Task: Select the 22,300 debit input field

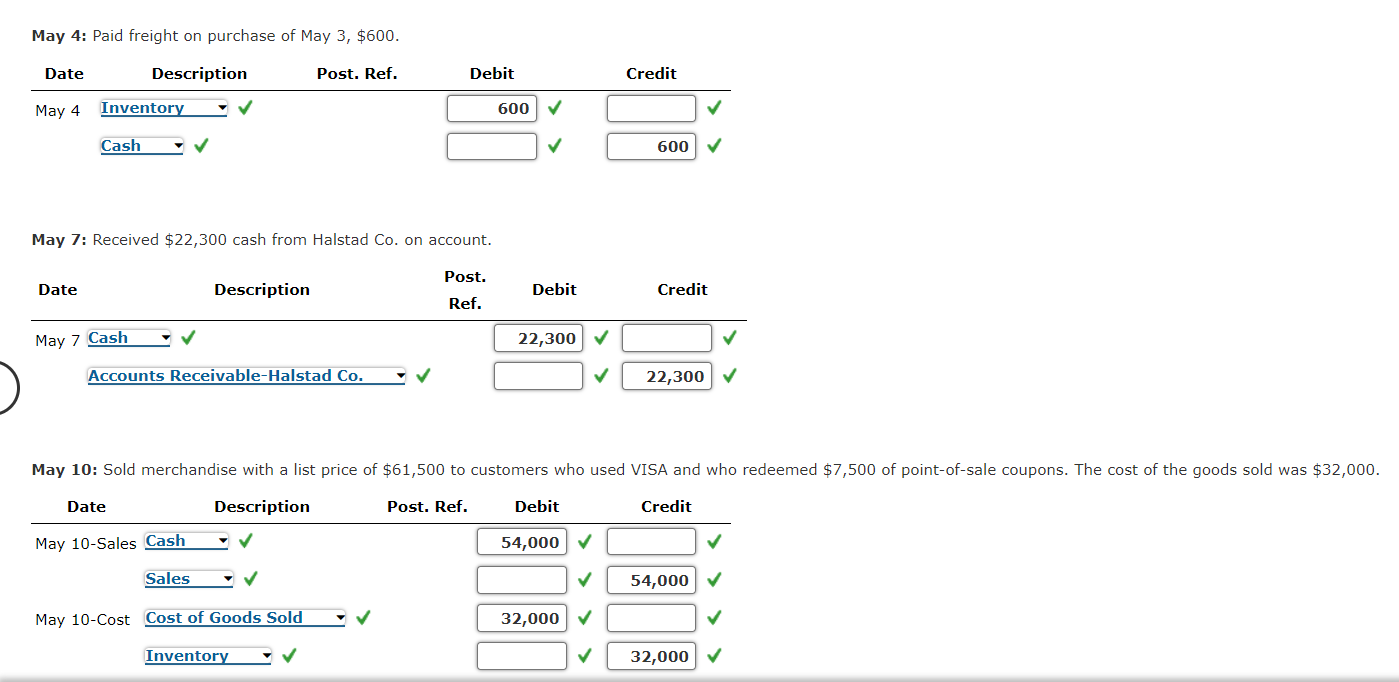Action: (x=538, y=337)
